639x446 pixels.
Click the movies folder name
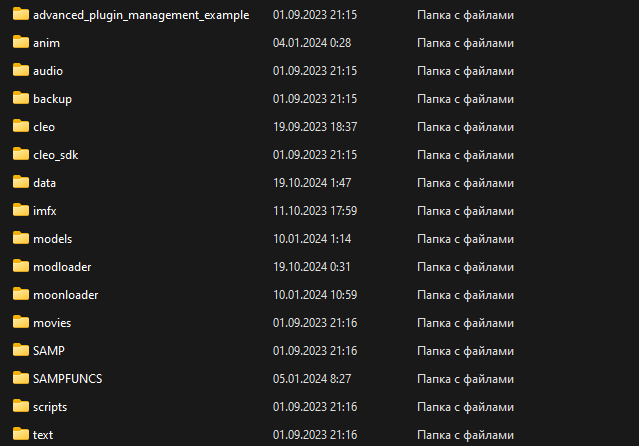[x=52, y=323]
